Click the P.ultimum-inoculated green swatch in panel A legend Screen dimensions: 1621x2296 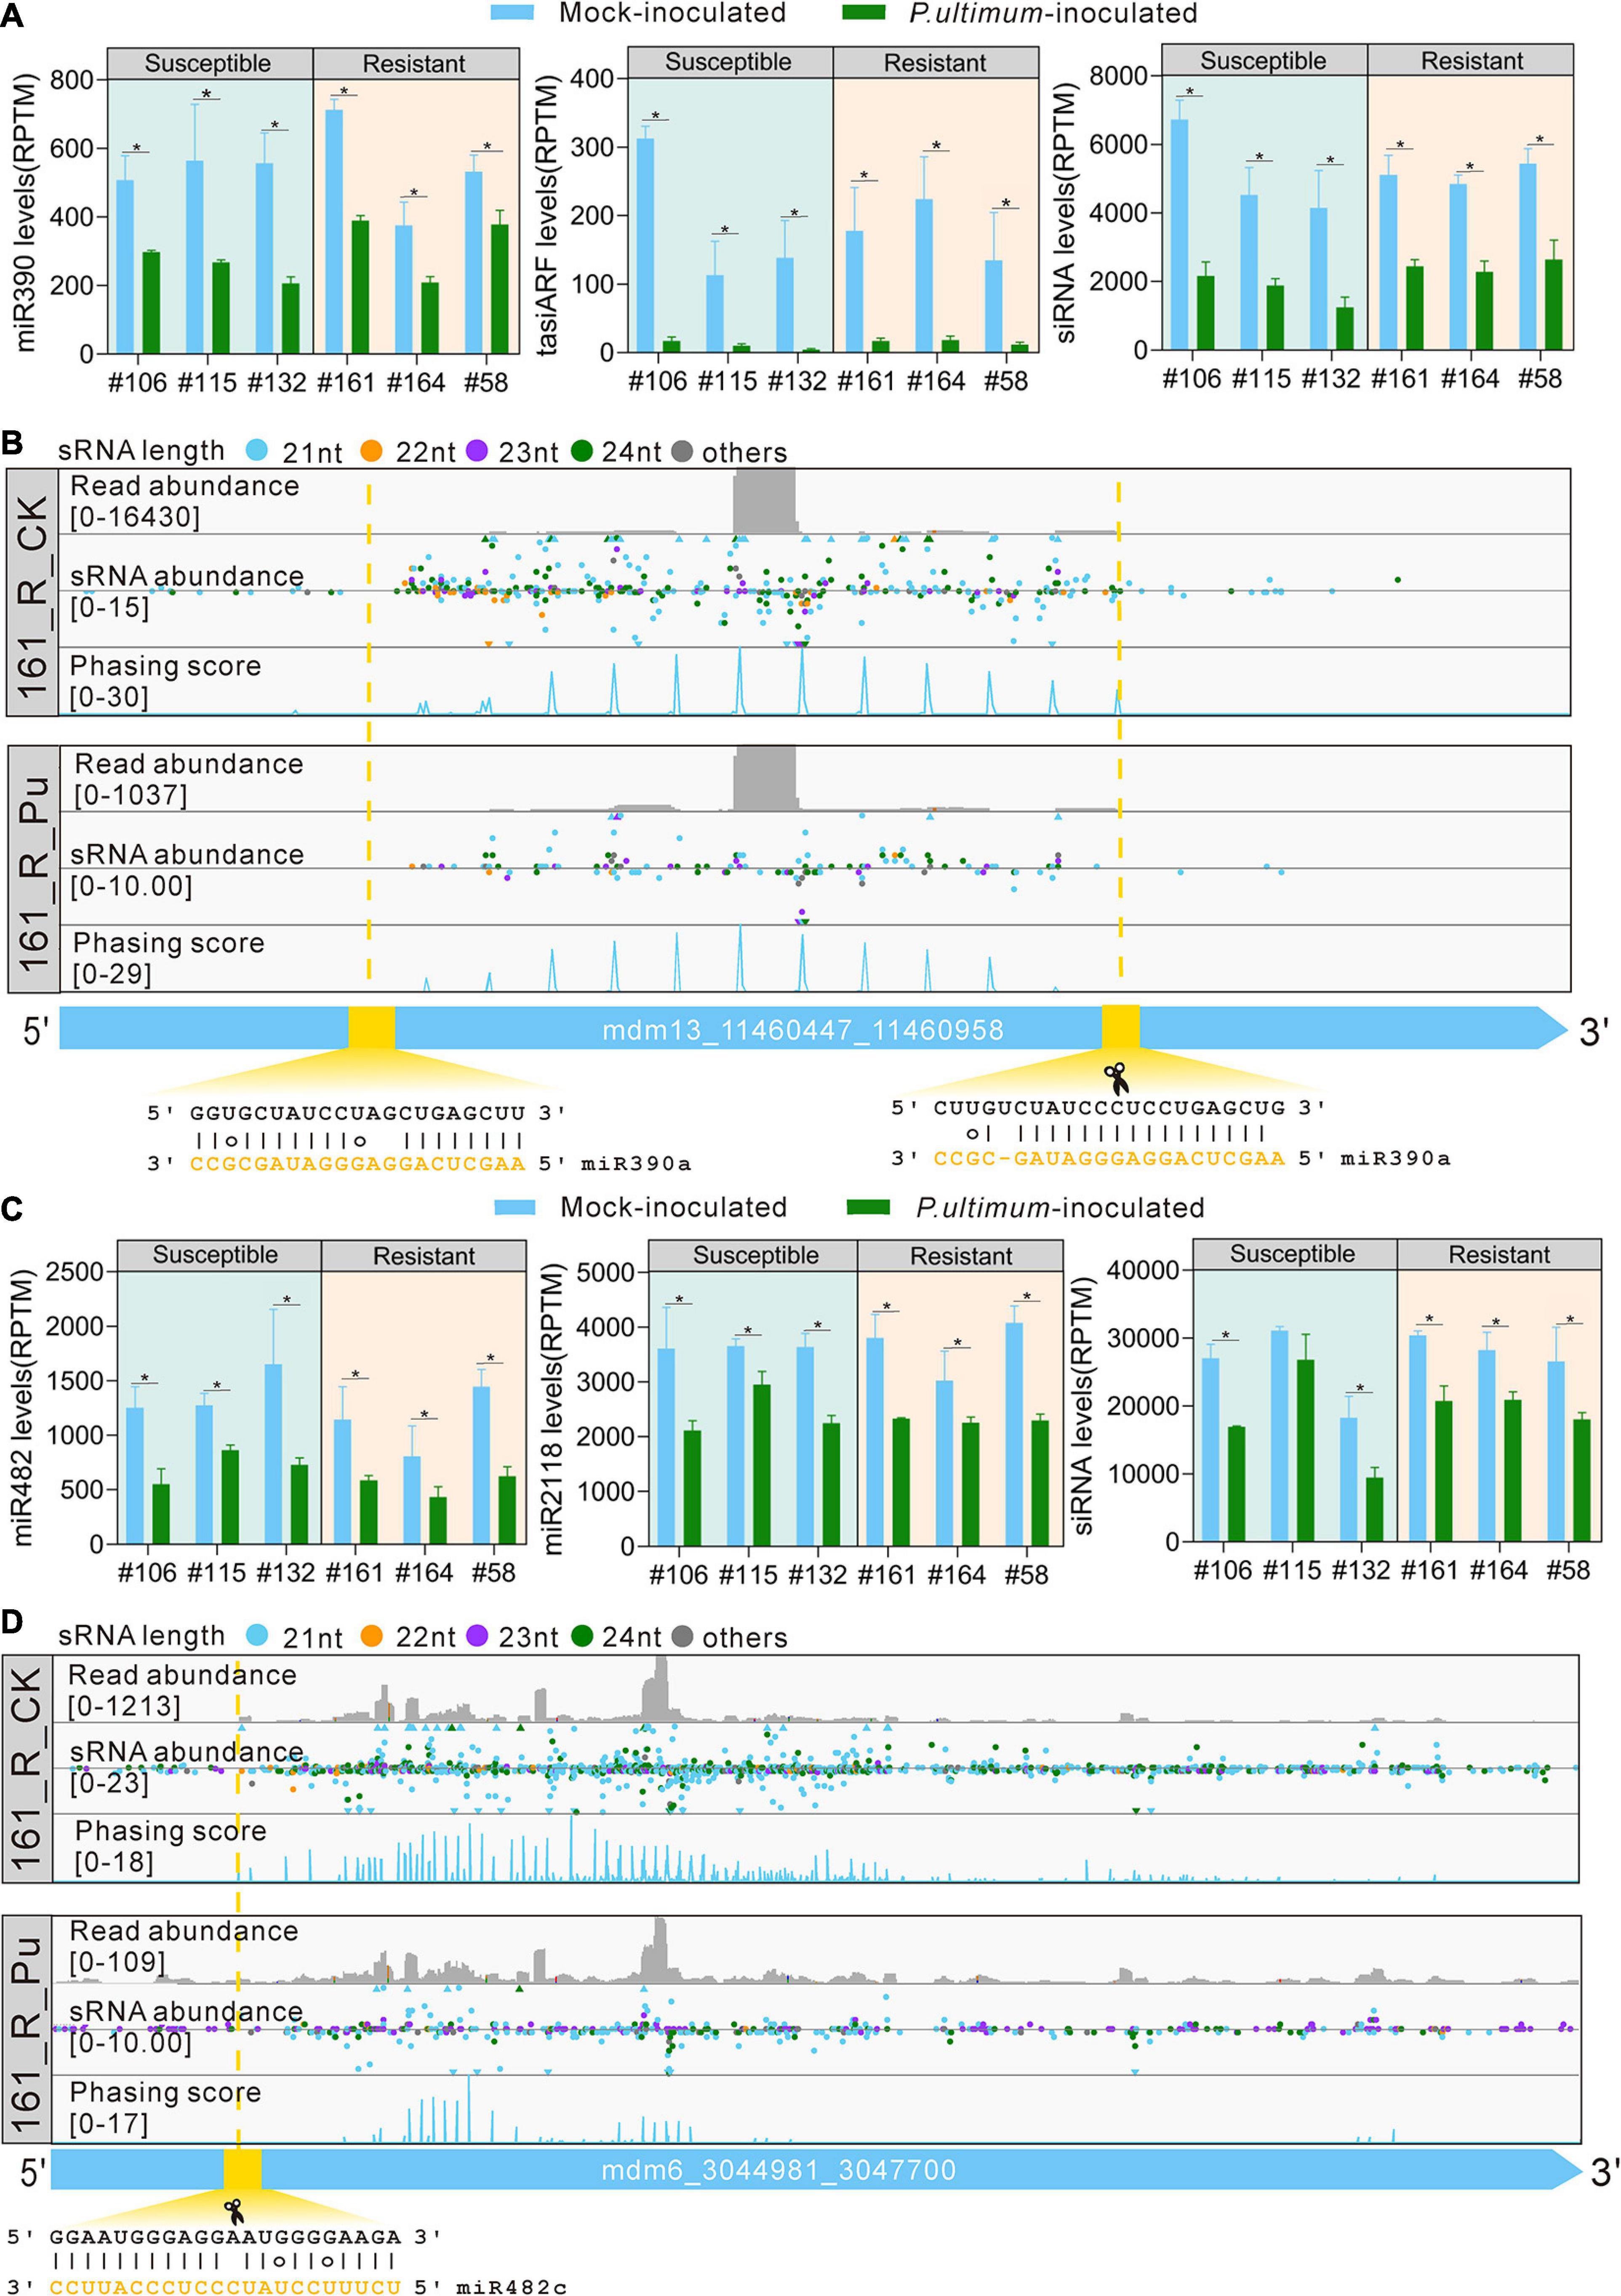click(864, 12)
